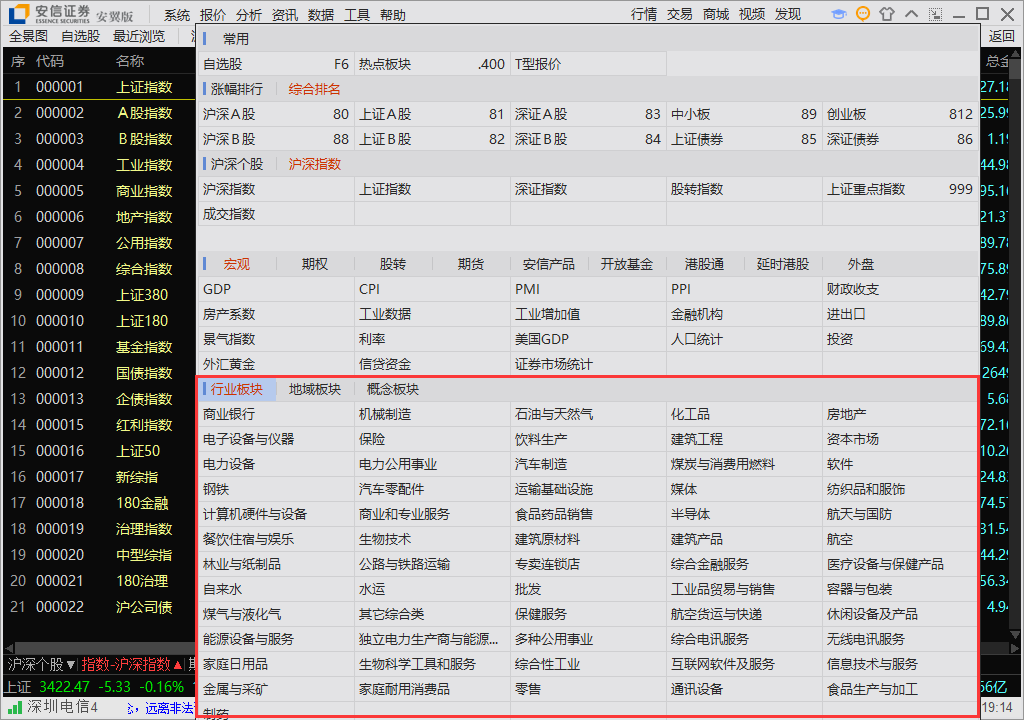Click the shirt skin-change icon

pos(887,14)
